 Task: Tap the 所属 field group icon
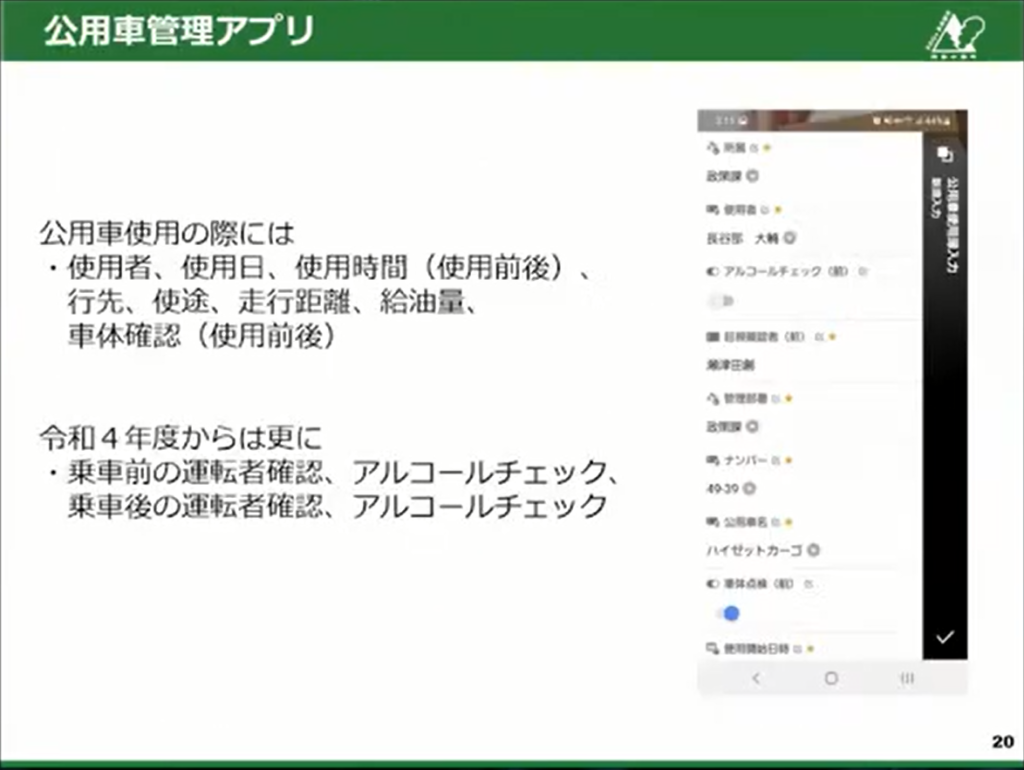[x=713, y=148]
